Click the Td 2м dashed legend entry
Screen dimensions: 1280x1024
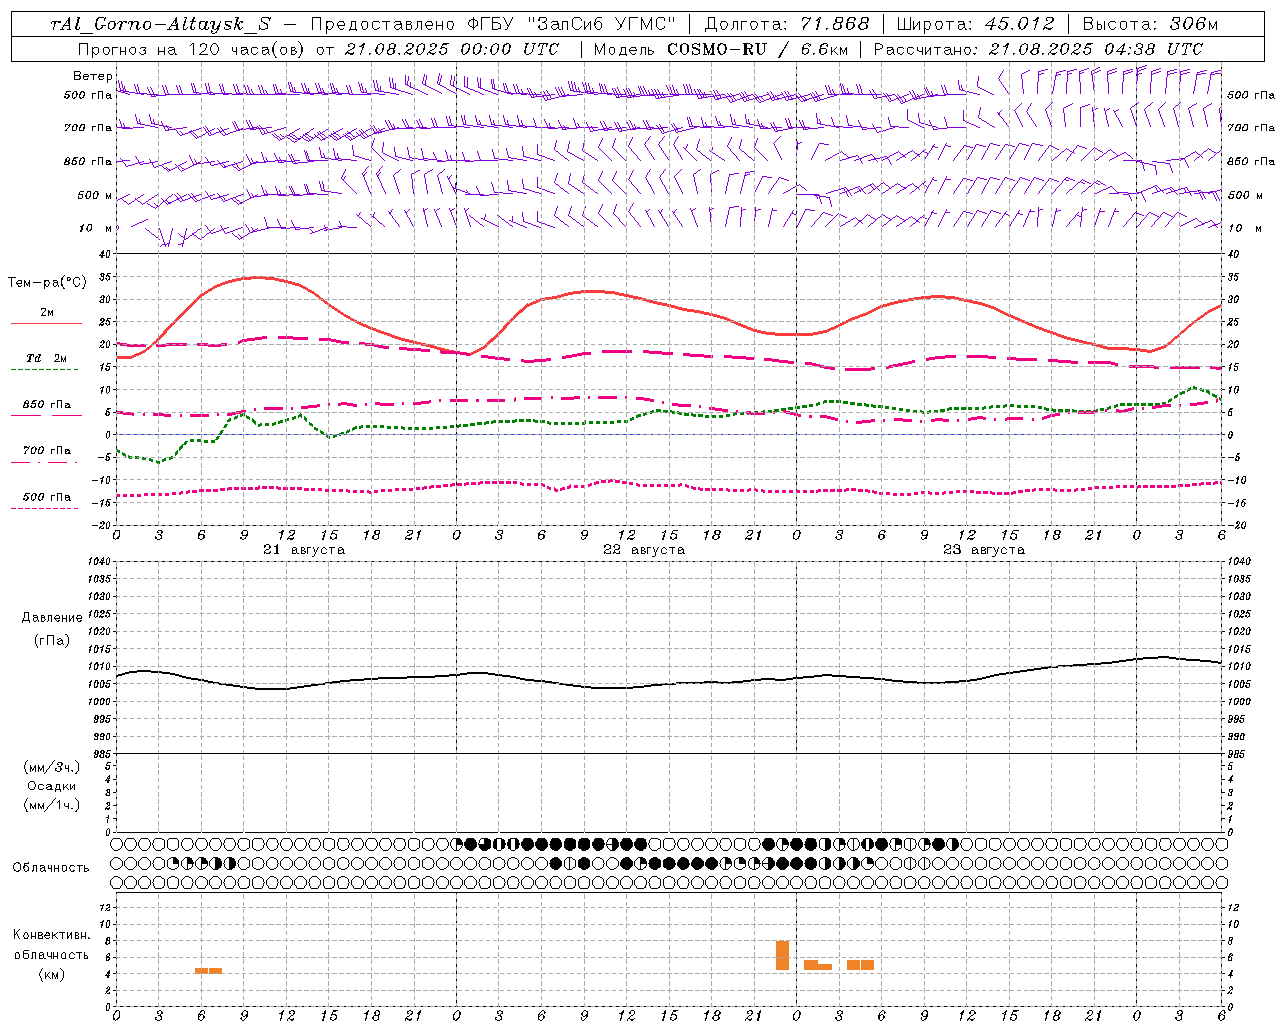click(46, 358)
